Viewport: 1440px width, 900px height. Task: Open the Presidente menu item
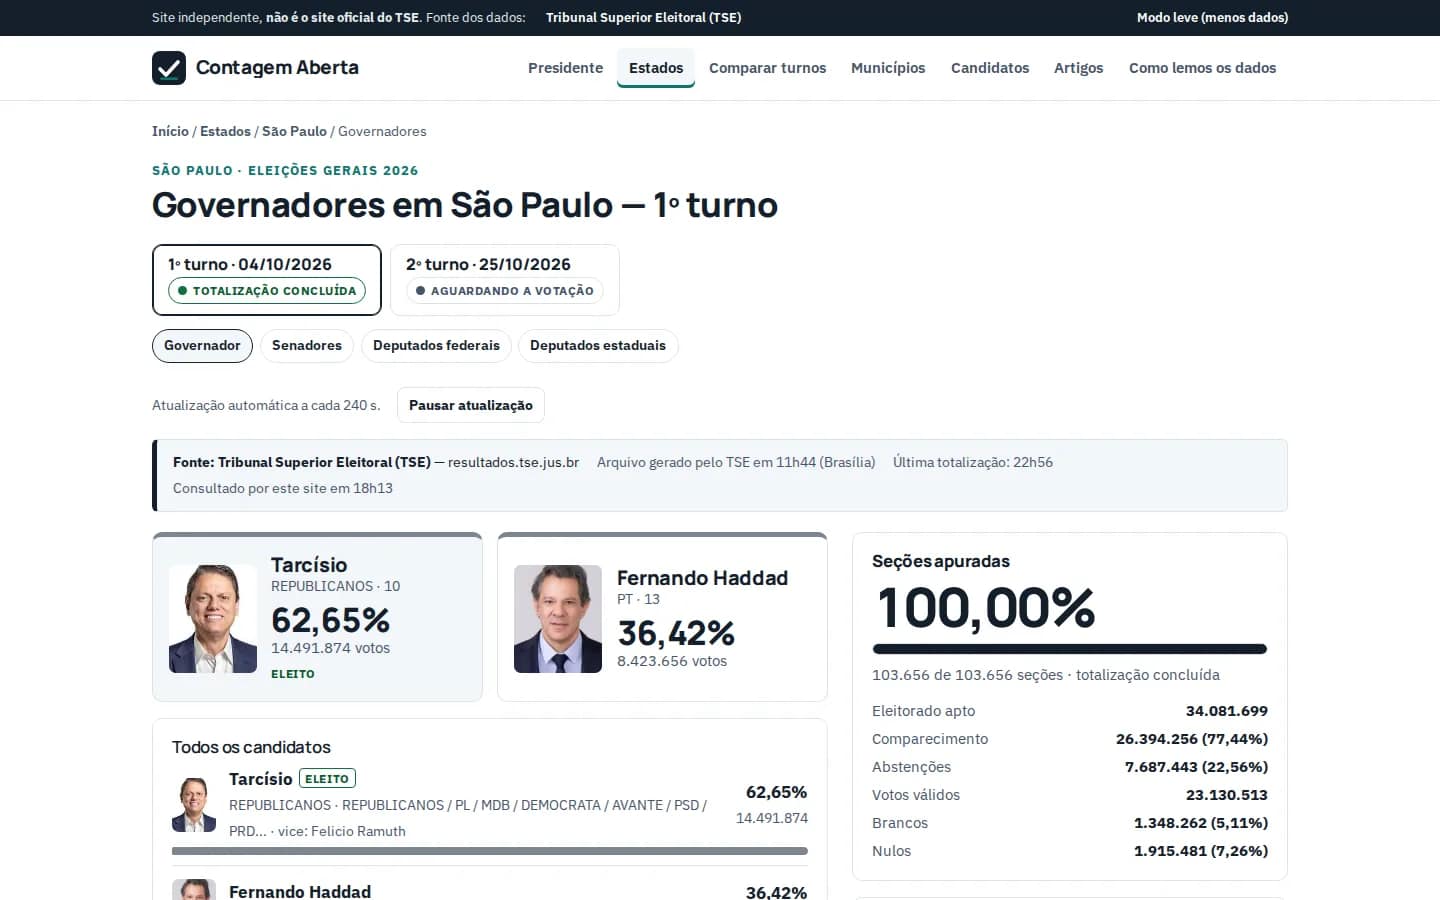(x=565, y=68)
